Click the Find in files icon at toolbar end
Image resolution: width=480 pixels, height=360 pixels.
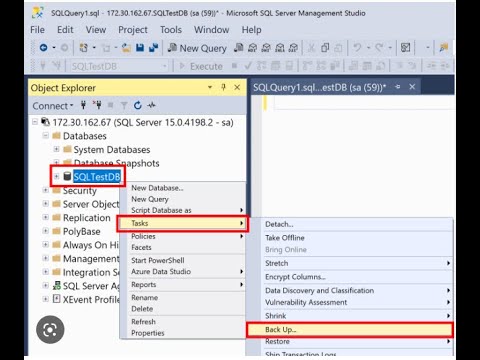pos(444,48)
